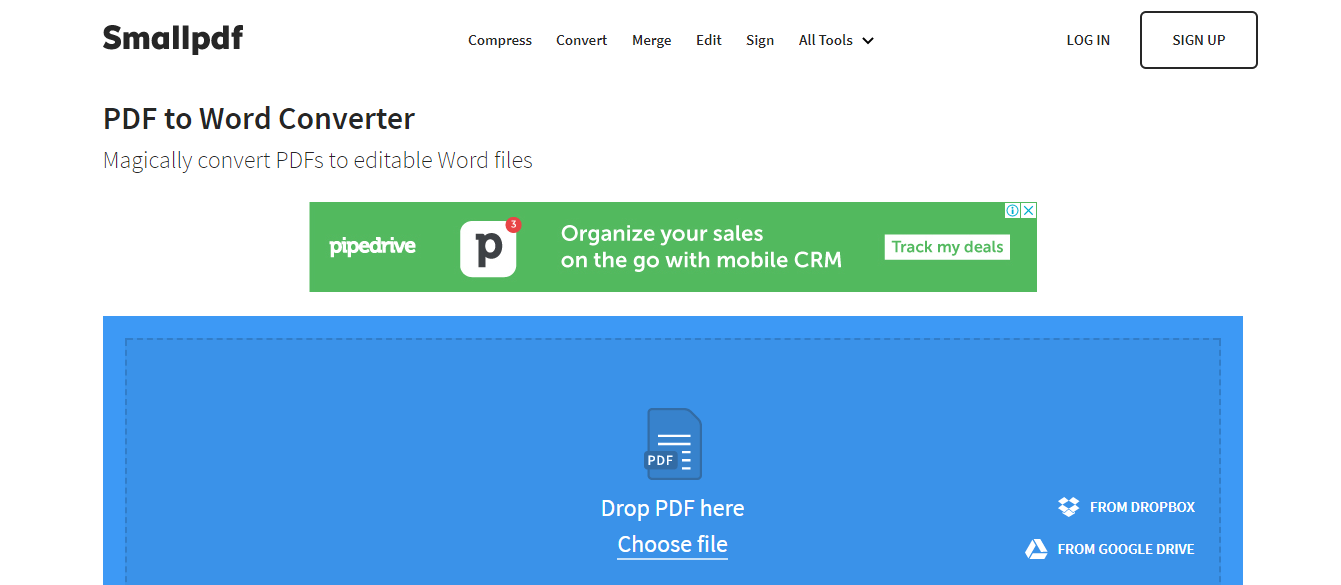
Task: Select Merge in the navigation bar
Action: pyautogui.click(x=652, y=40)
